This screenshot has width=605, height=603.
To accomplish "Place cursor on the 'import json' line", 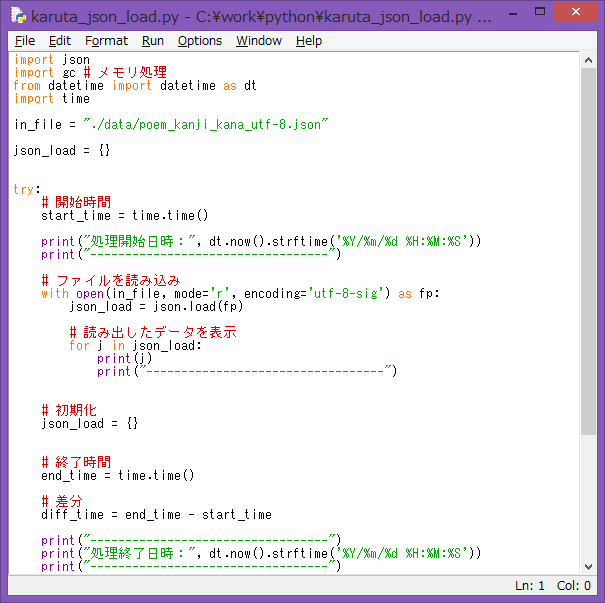I will pyautogui.click(x=52, y=60).
